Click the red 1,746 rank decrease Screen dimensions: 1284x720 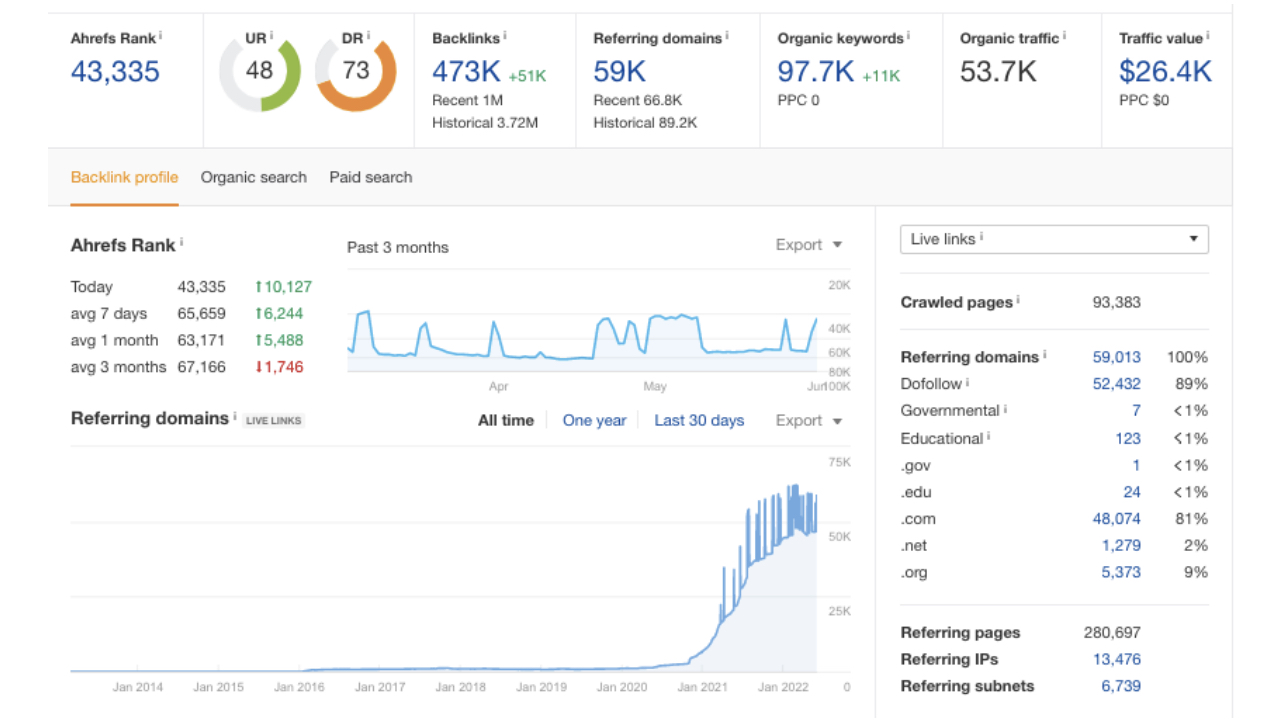point(279,368)
